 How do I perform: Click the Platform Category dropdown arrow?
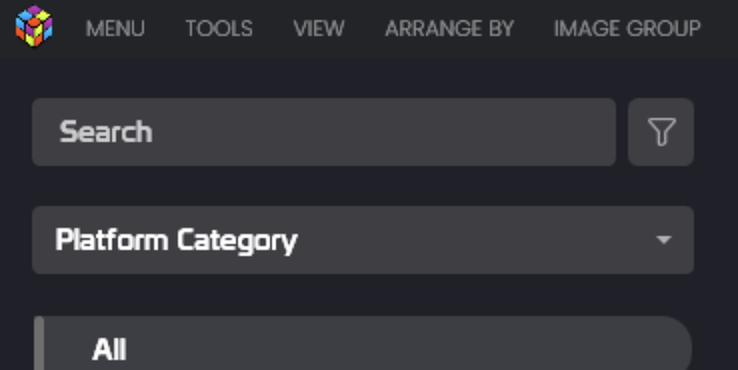pos(664,240)
